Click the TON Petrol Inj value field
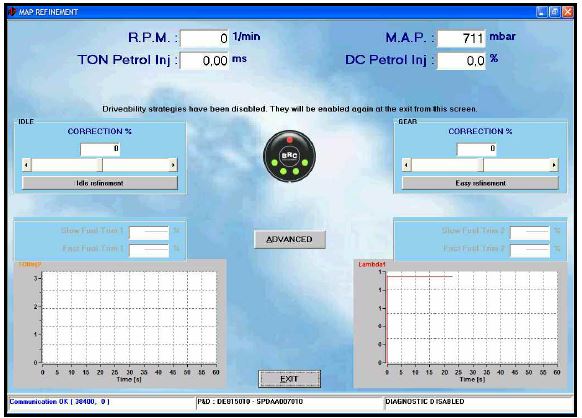The height and width of the screenshot is (418, 582). pos(204,61)
